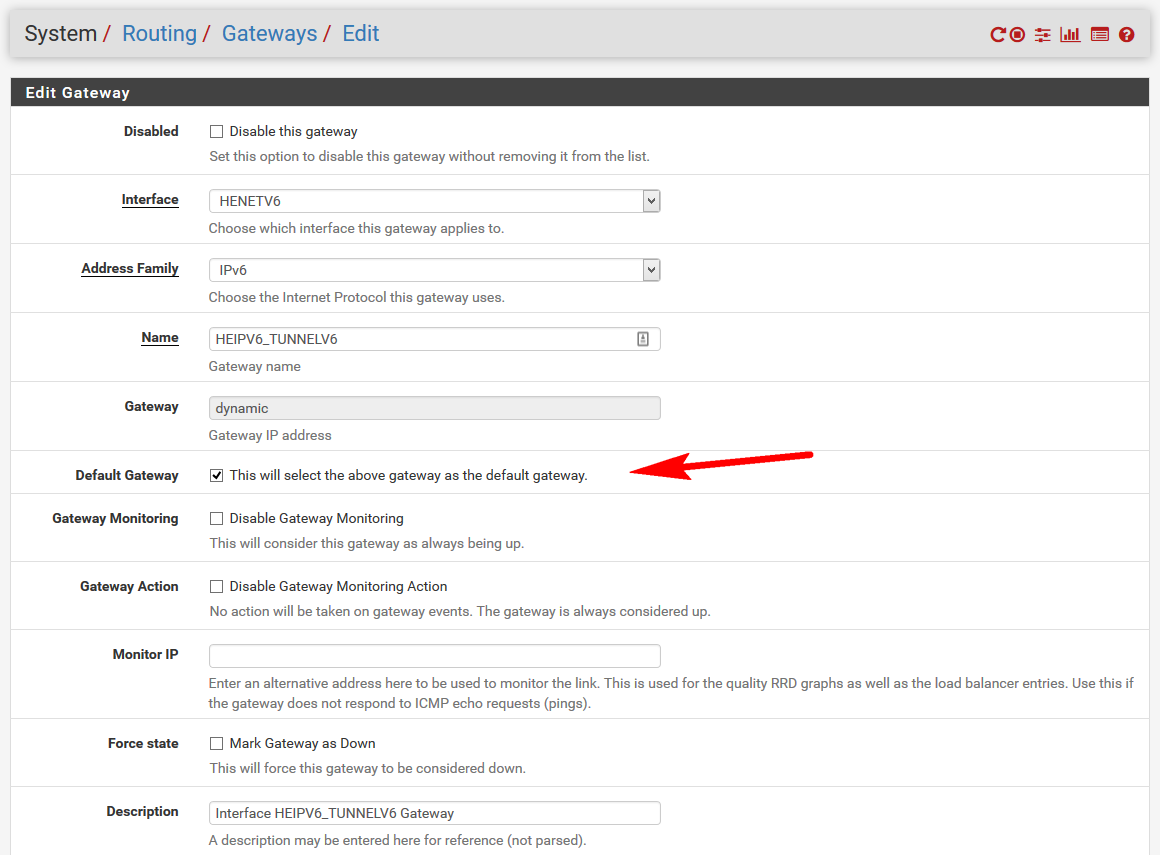Uncheck the Default Gateway checkbox
The image size is (1160, 855).
(x=216, y=476)
